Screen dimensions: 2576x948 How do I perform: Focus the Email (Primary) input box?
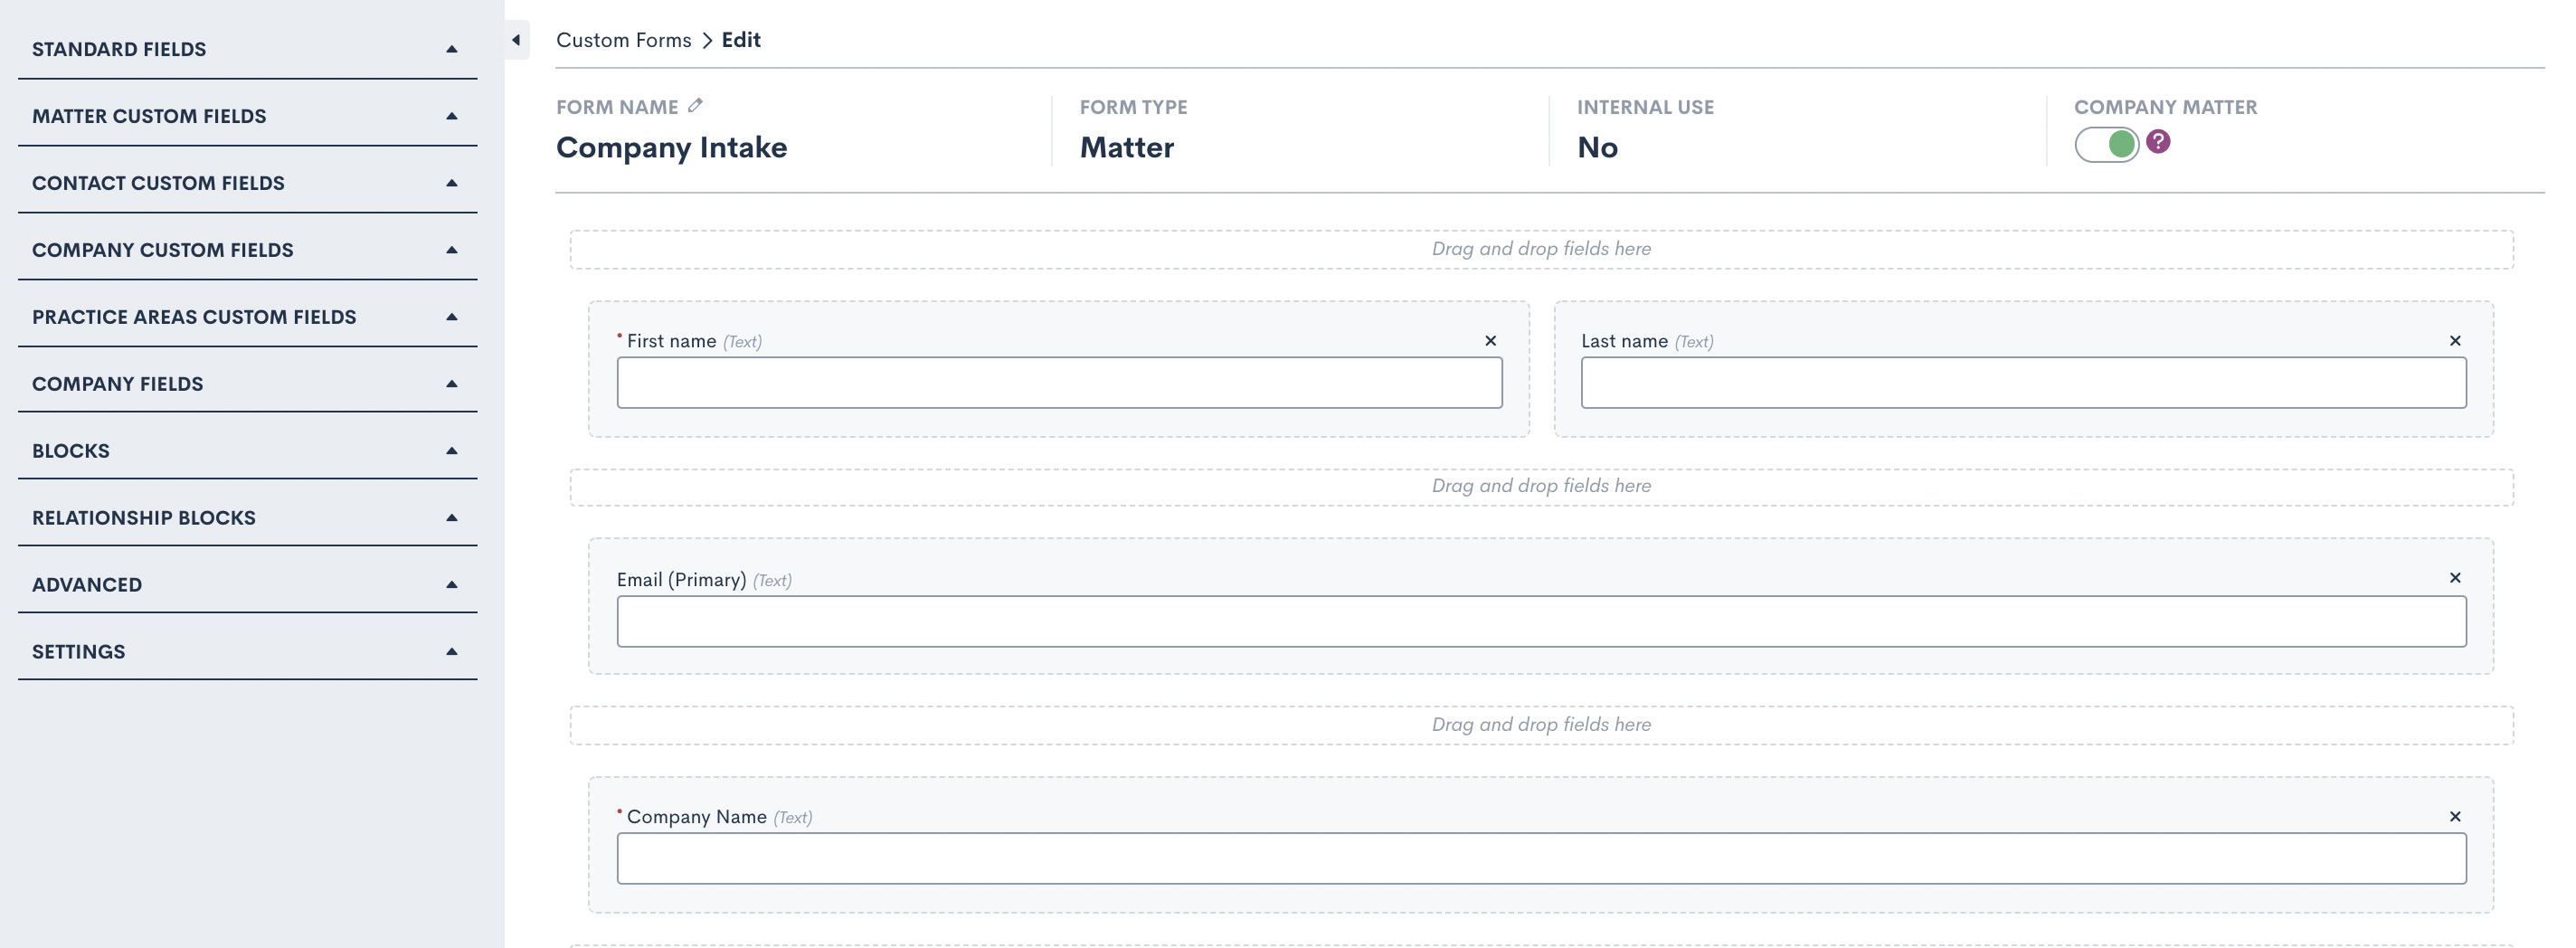pyautogui.click(x=1541, y=622)
